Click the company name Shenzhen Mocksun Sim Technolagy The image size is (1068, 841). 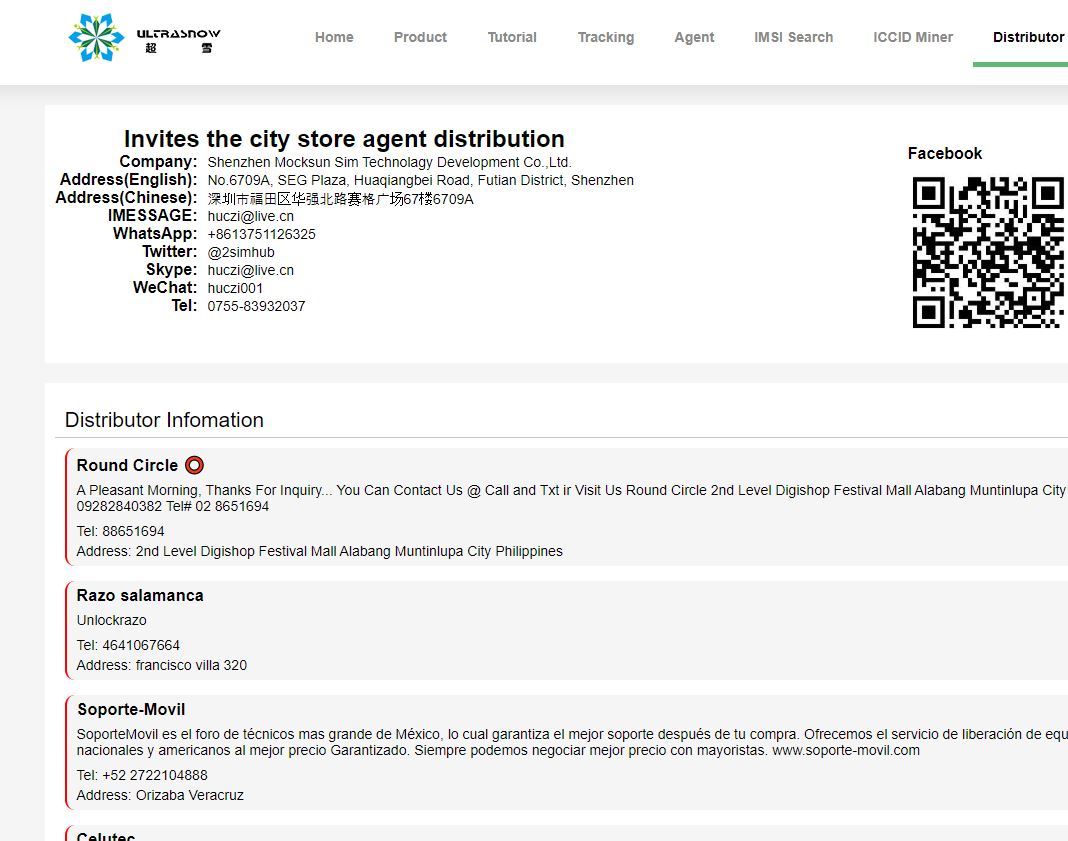point(390,162)
